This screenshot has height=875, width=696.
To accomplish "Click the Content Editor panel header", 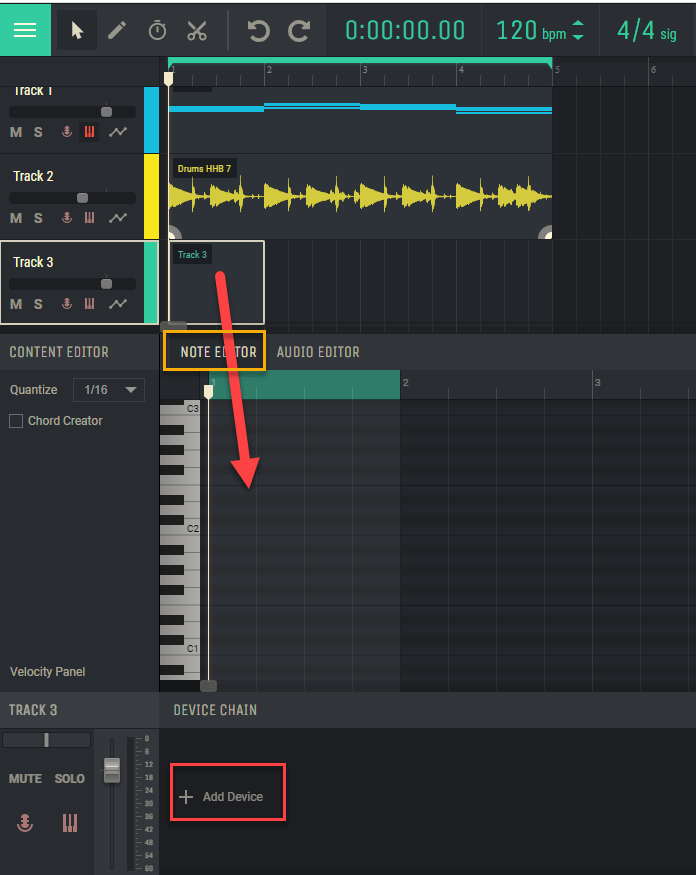I will coord(59,352).
